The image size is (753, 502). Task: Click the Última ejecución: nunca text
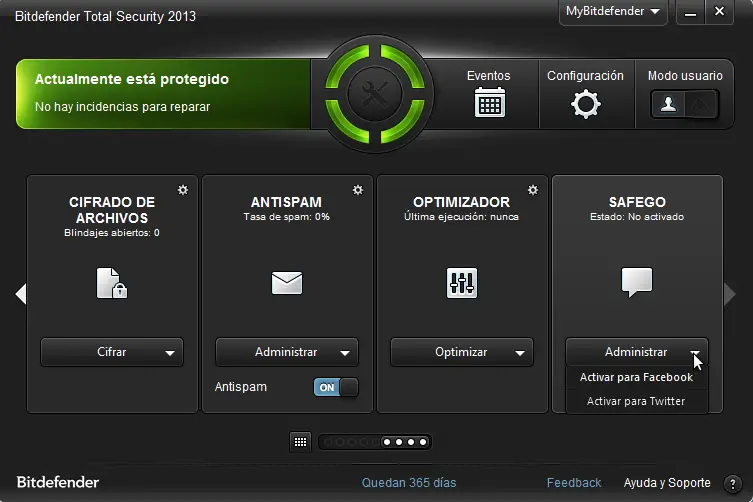pos(462,217)
